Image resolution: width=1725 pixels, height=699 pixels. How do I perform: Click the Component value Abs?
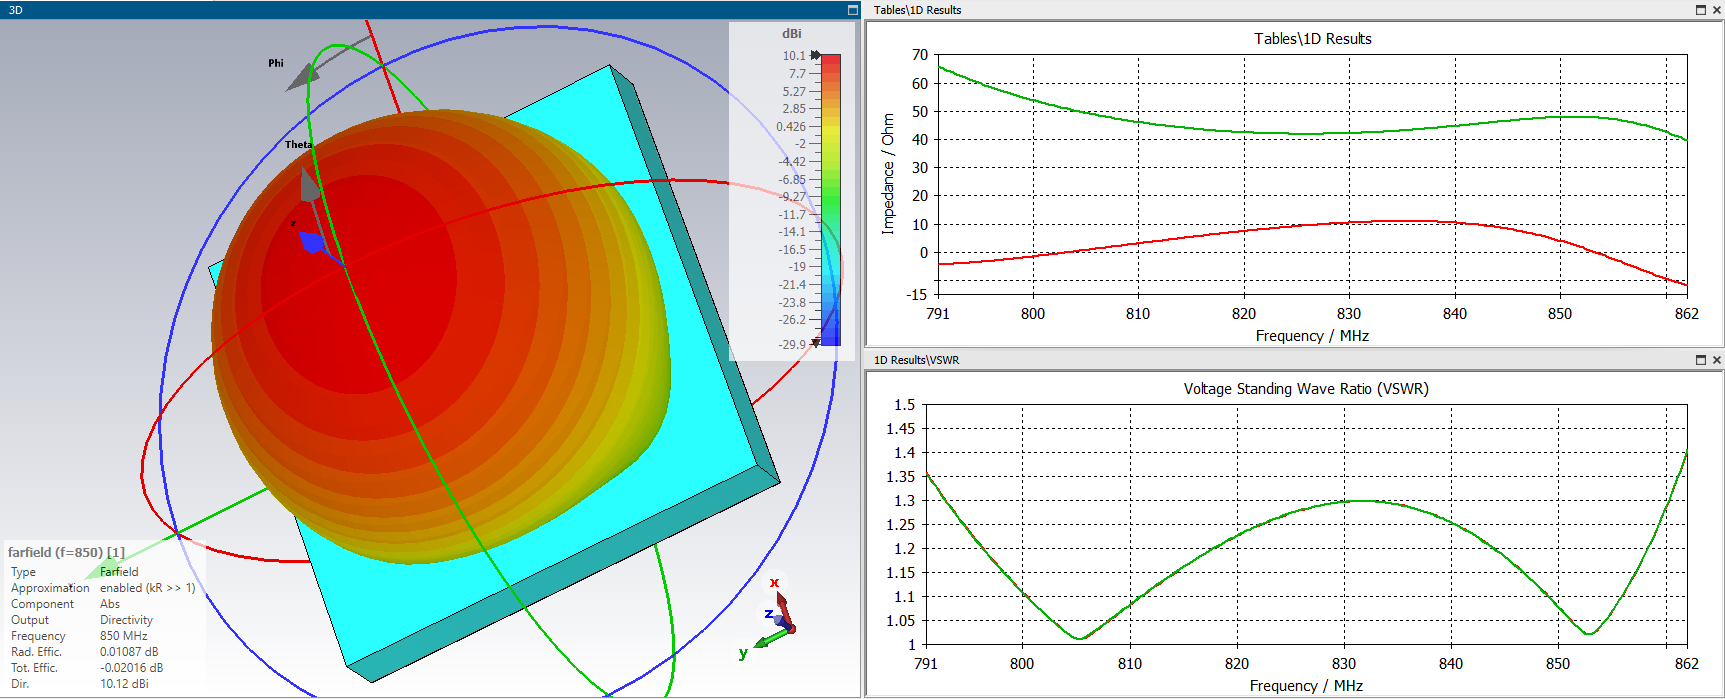110,604
